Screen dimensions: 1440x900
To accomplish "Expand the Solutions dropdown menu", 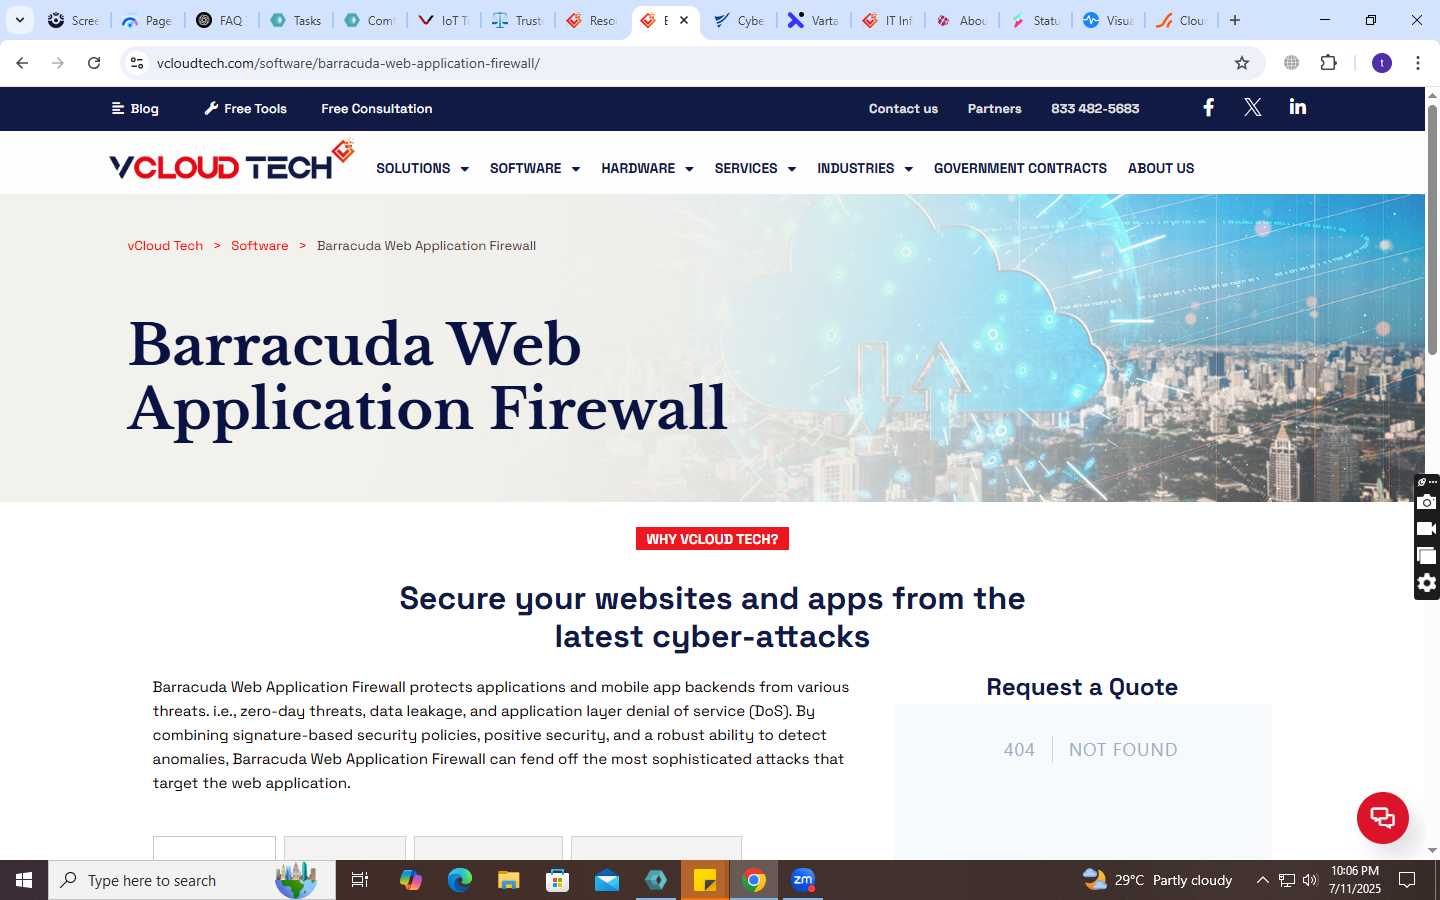I will 422,168.
